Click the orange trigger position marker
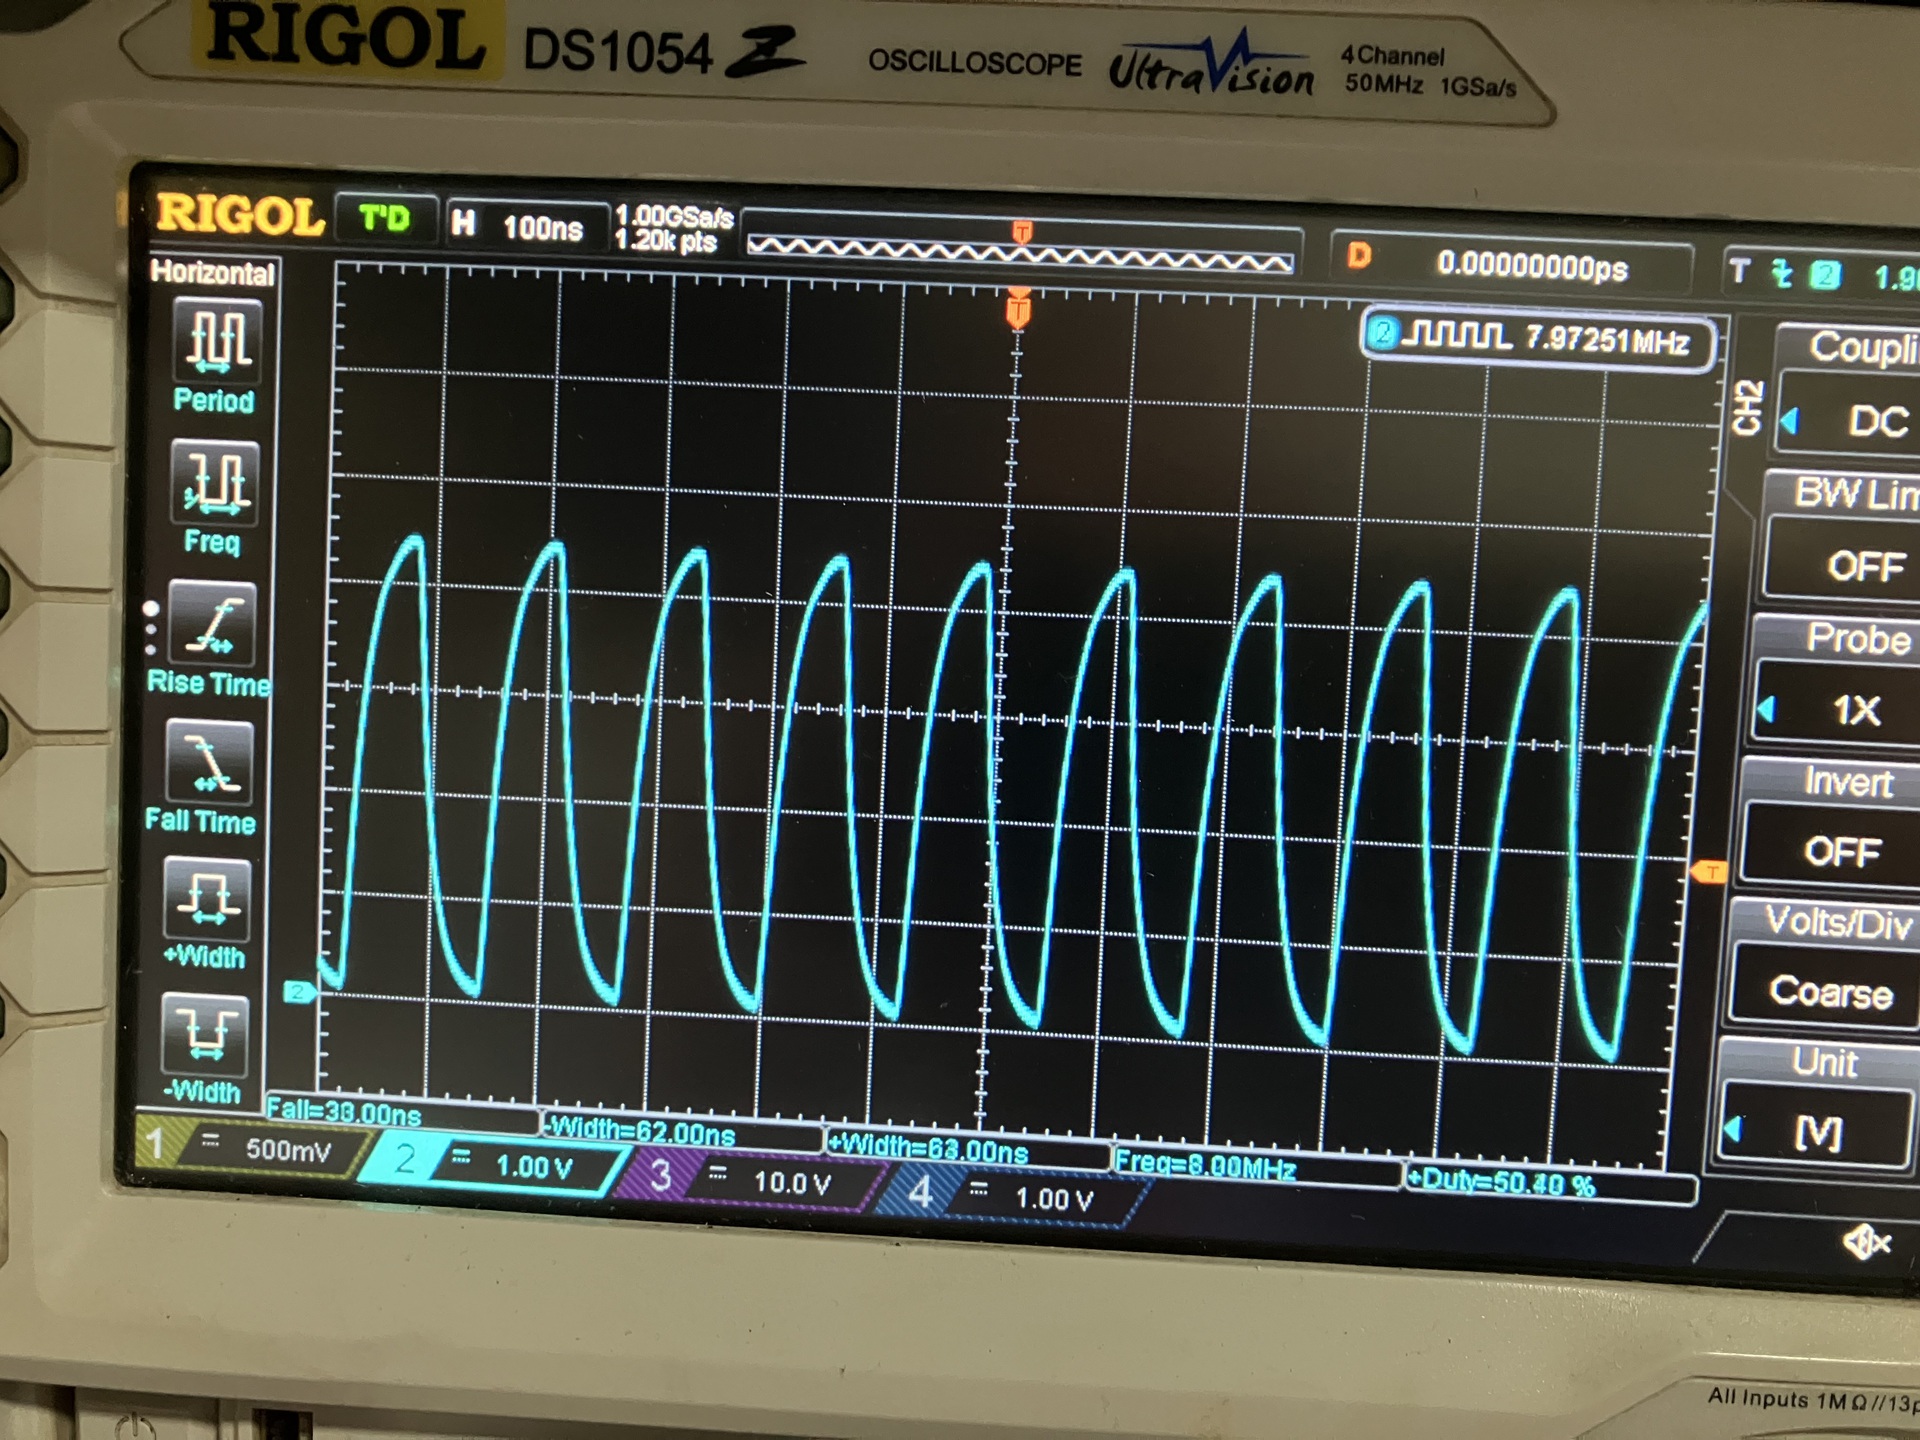This screenshot has width=1920, height=1440. (1018, 310)
